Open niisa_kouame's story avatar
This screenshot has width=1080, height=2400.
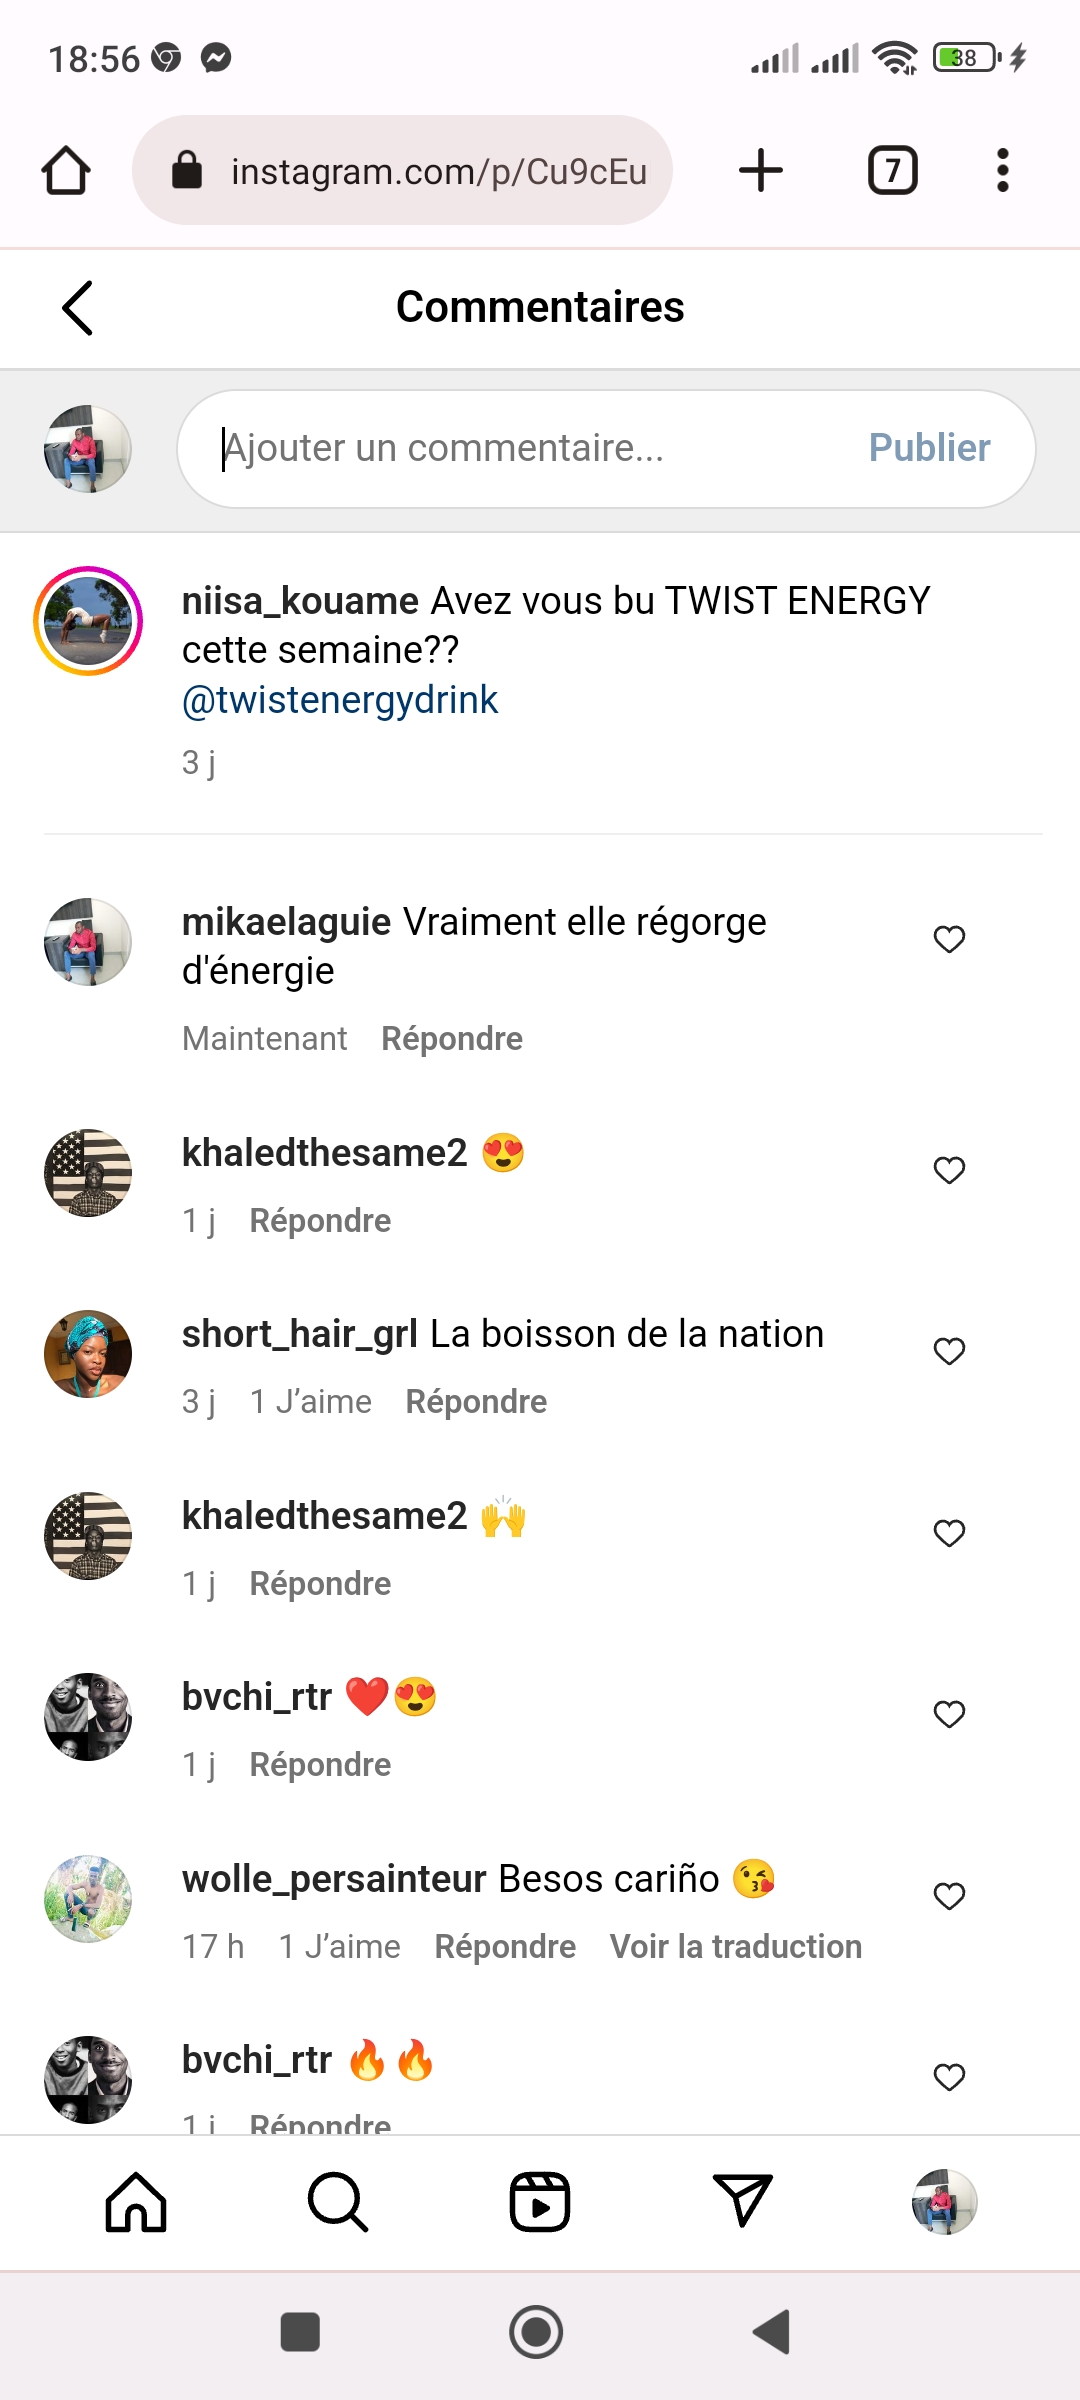pos(88,621)
